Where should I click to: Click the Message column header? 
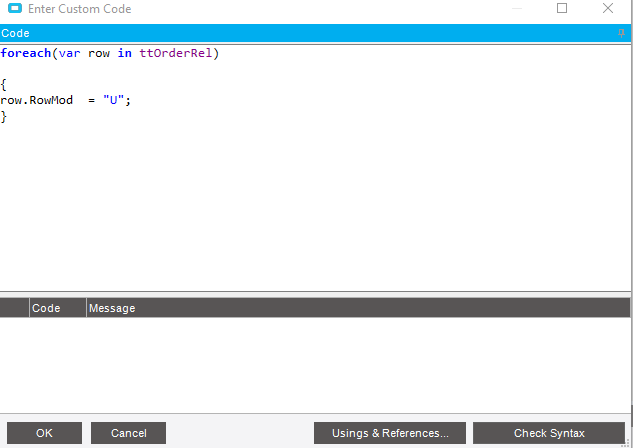[x=358, y=308]
